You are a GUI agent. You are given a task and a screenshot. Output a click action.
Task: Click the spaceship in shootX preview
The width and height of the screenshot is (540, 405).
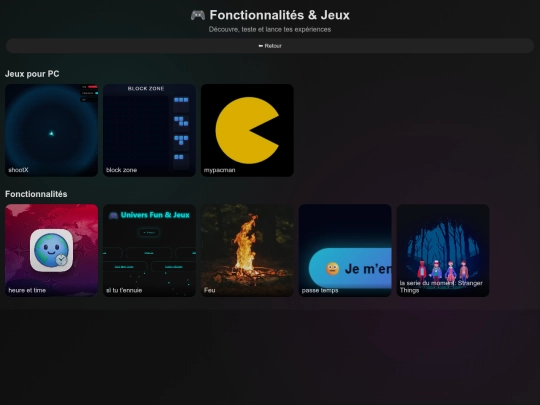point(51,134)
